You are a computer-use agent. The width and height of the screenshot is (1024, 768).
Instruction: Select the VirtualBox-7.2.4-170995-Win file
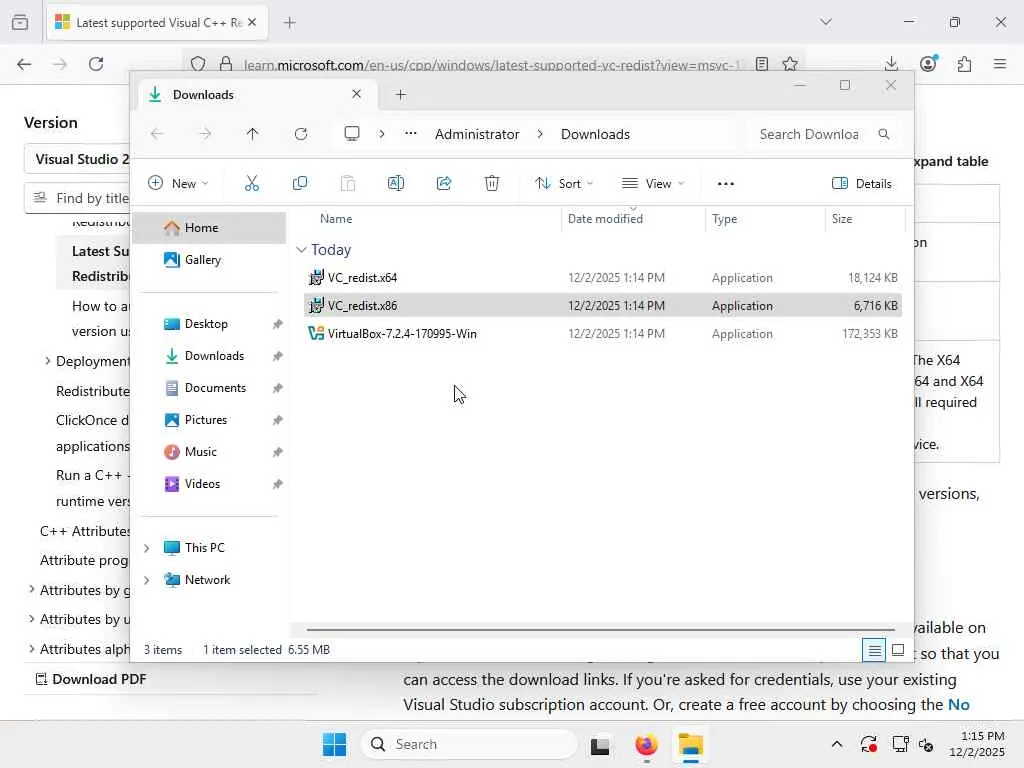pos(603,334)
